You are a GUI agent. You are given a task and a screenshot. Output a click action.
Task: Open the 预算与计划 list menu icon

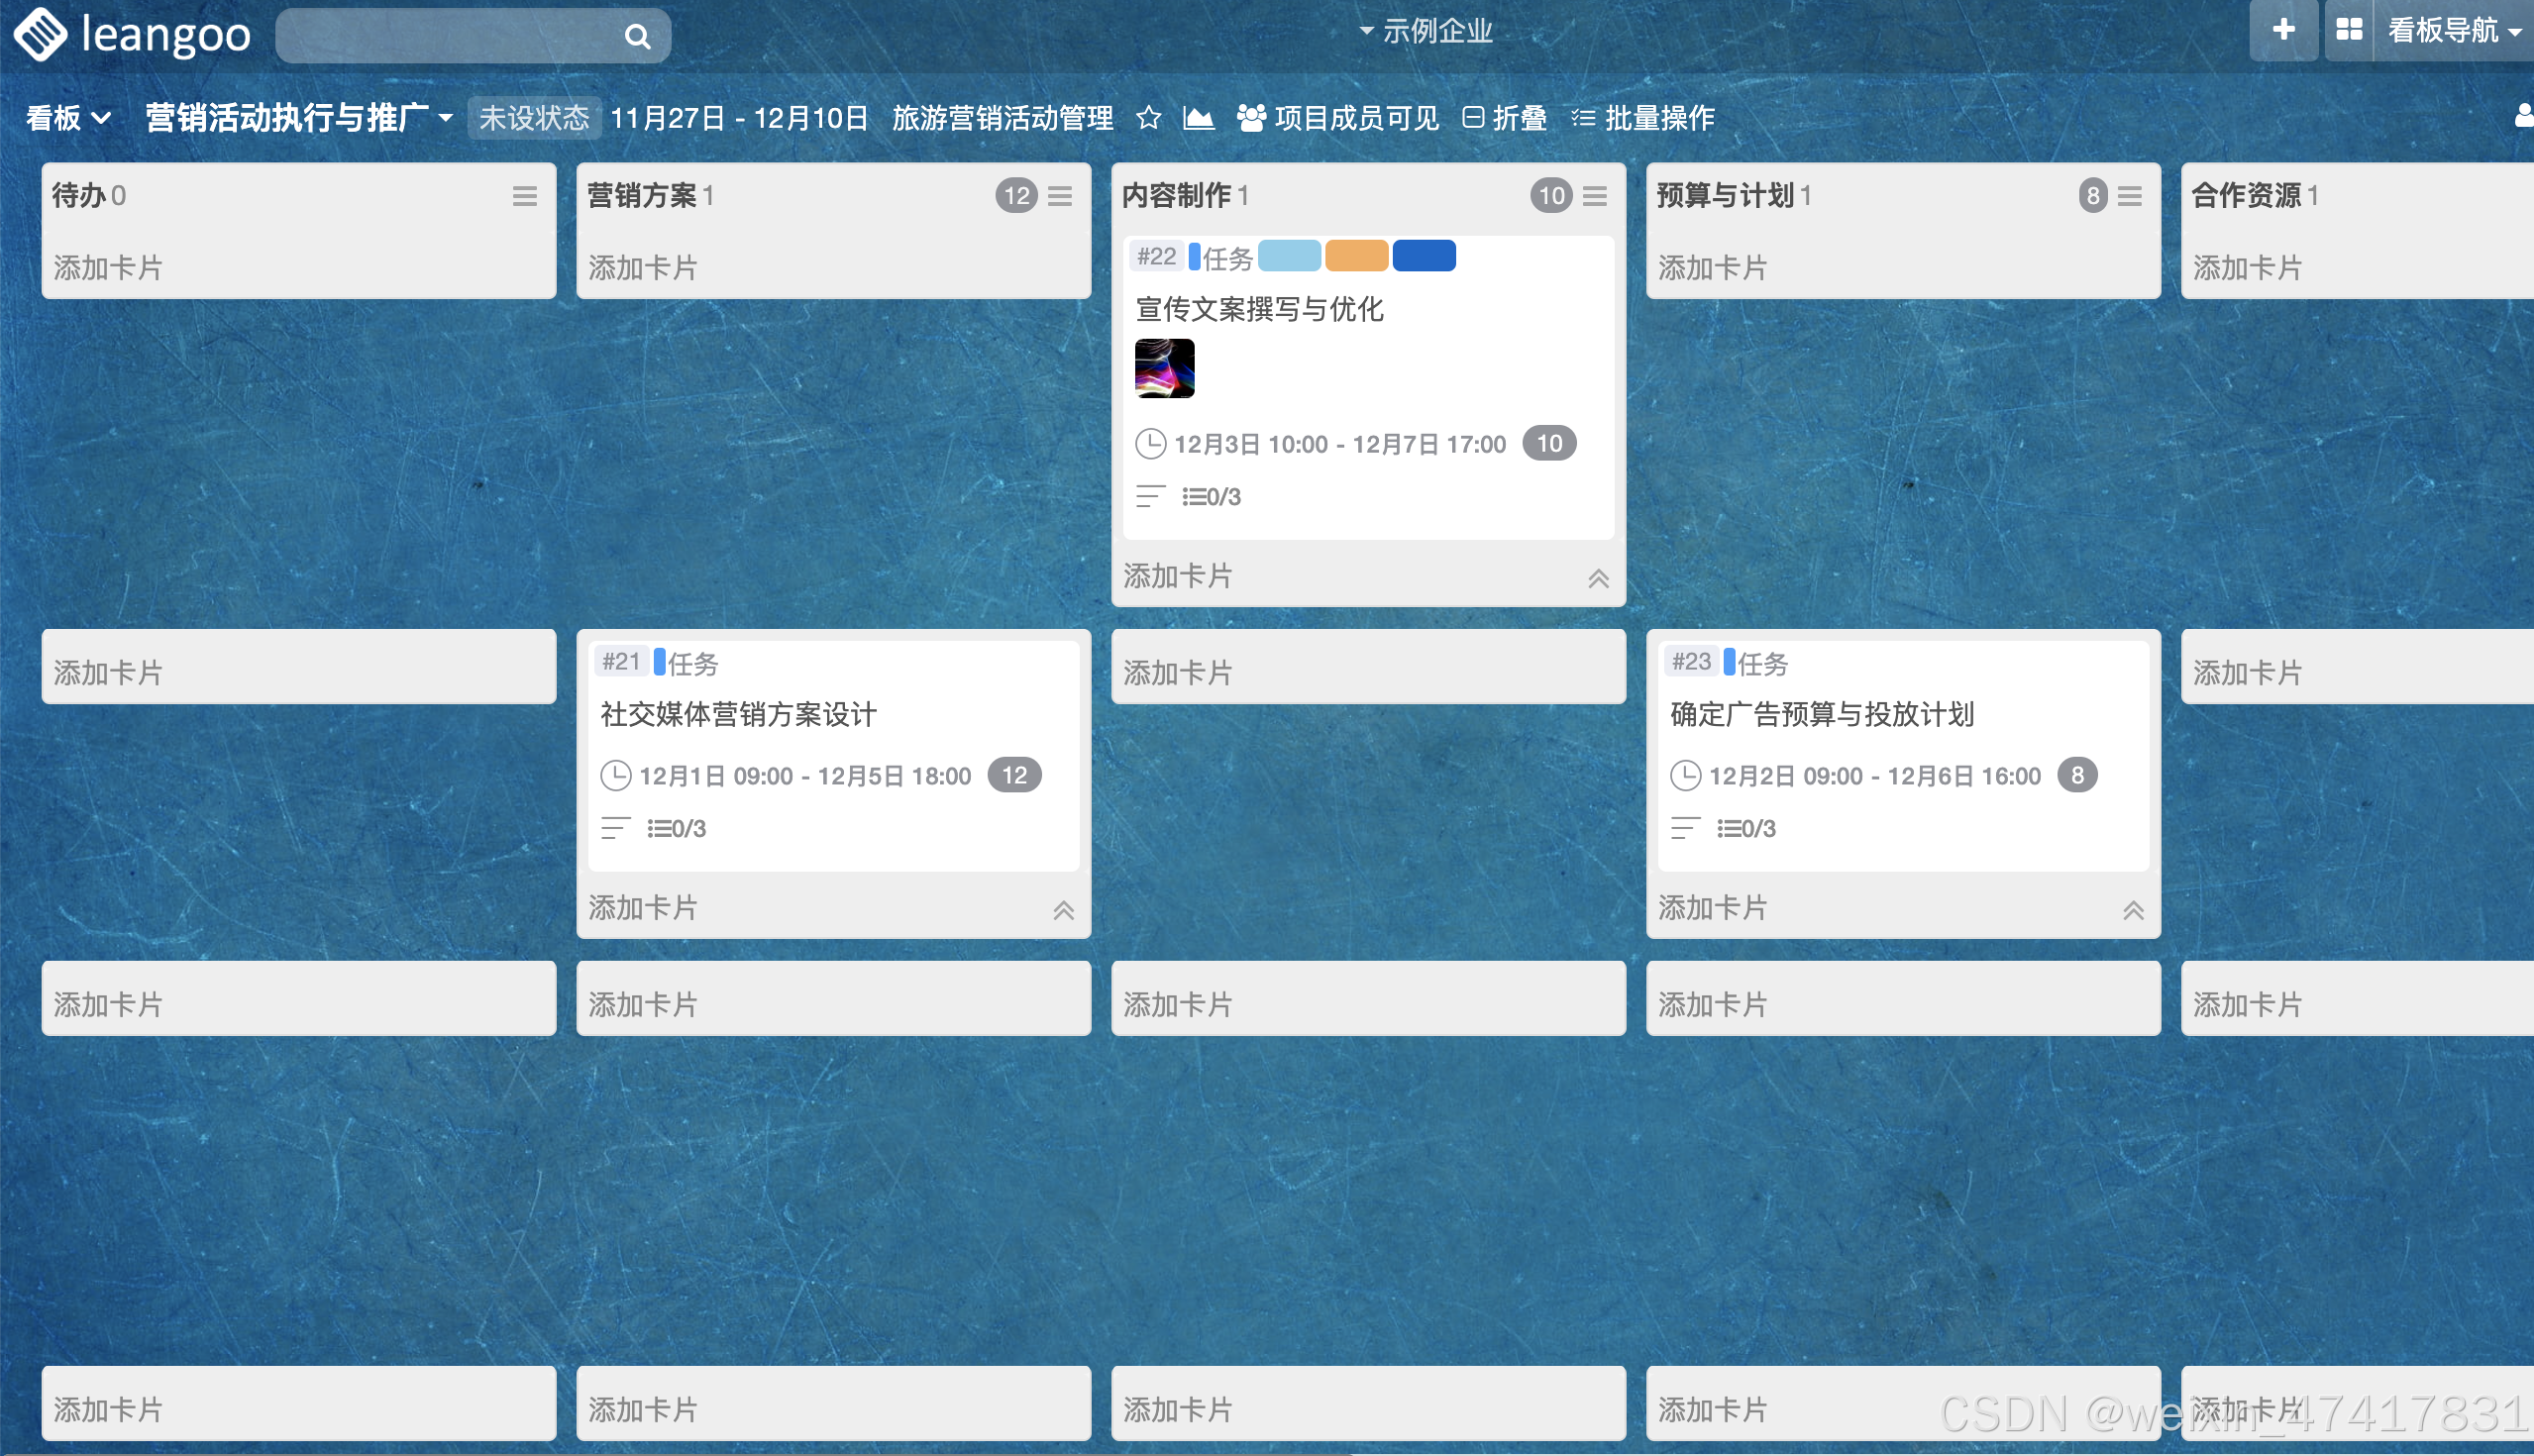tap(2130, 196)
